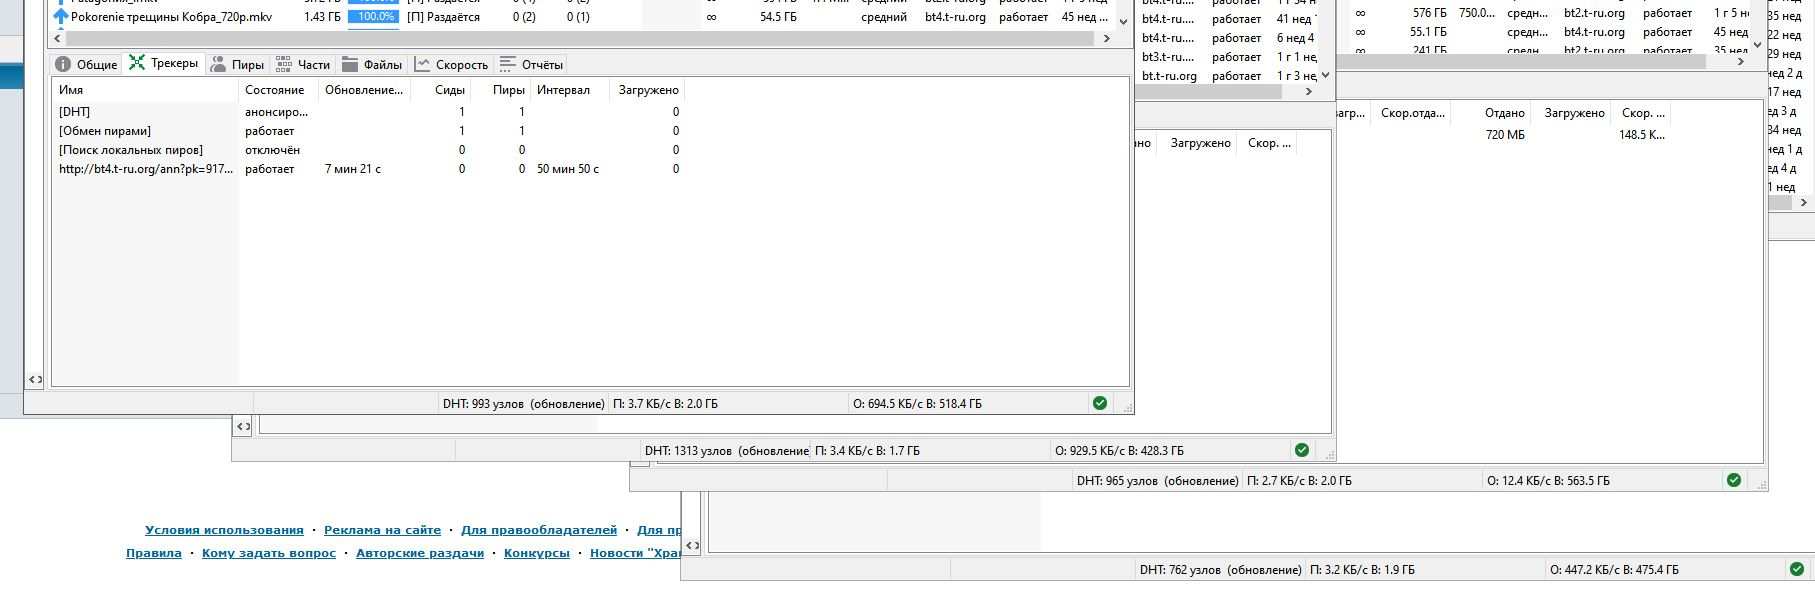Image resolution: width=1815 pixels, height=610 pixels.
Task: Select the bt.t-ru.org tracker cell
Action: coord(1169,76)
